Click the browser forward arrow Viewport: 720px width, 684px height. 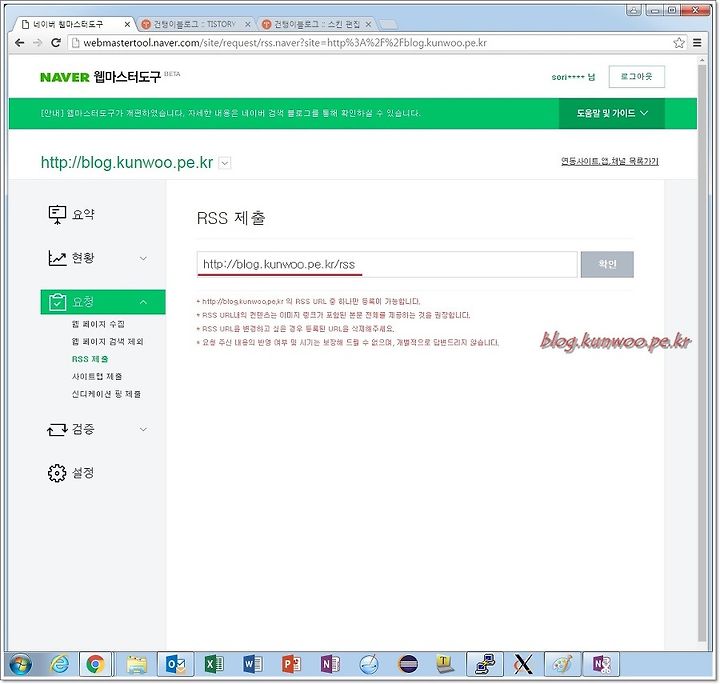point(38,43)
